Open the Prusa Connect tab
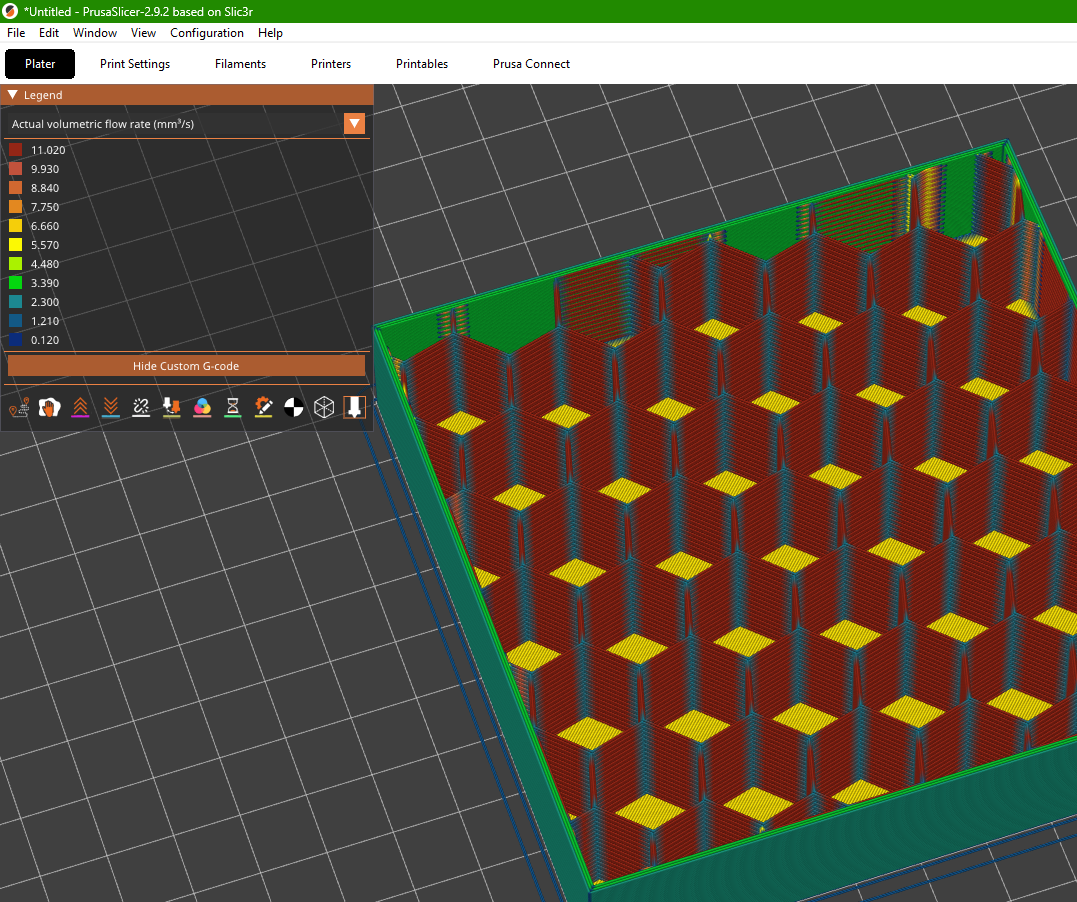Screen dimensions: 1077x902 click(x=531, y=64)
